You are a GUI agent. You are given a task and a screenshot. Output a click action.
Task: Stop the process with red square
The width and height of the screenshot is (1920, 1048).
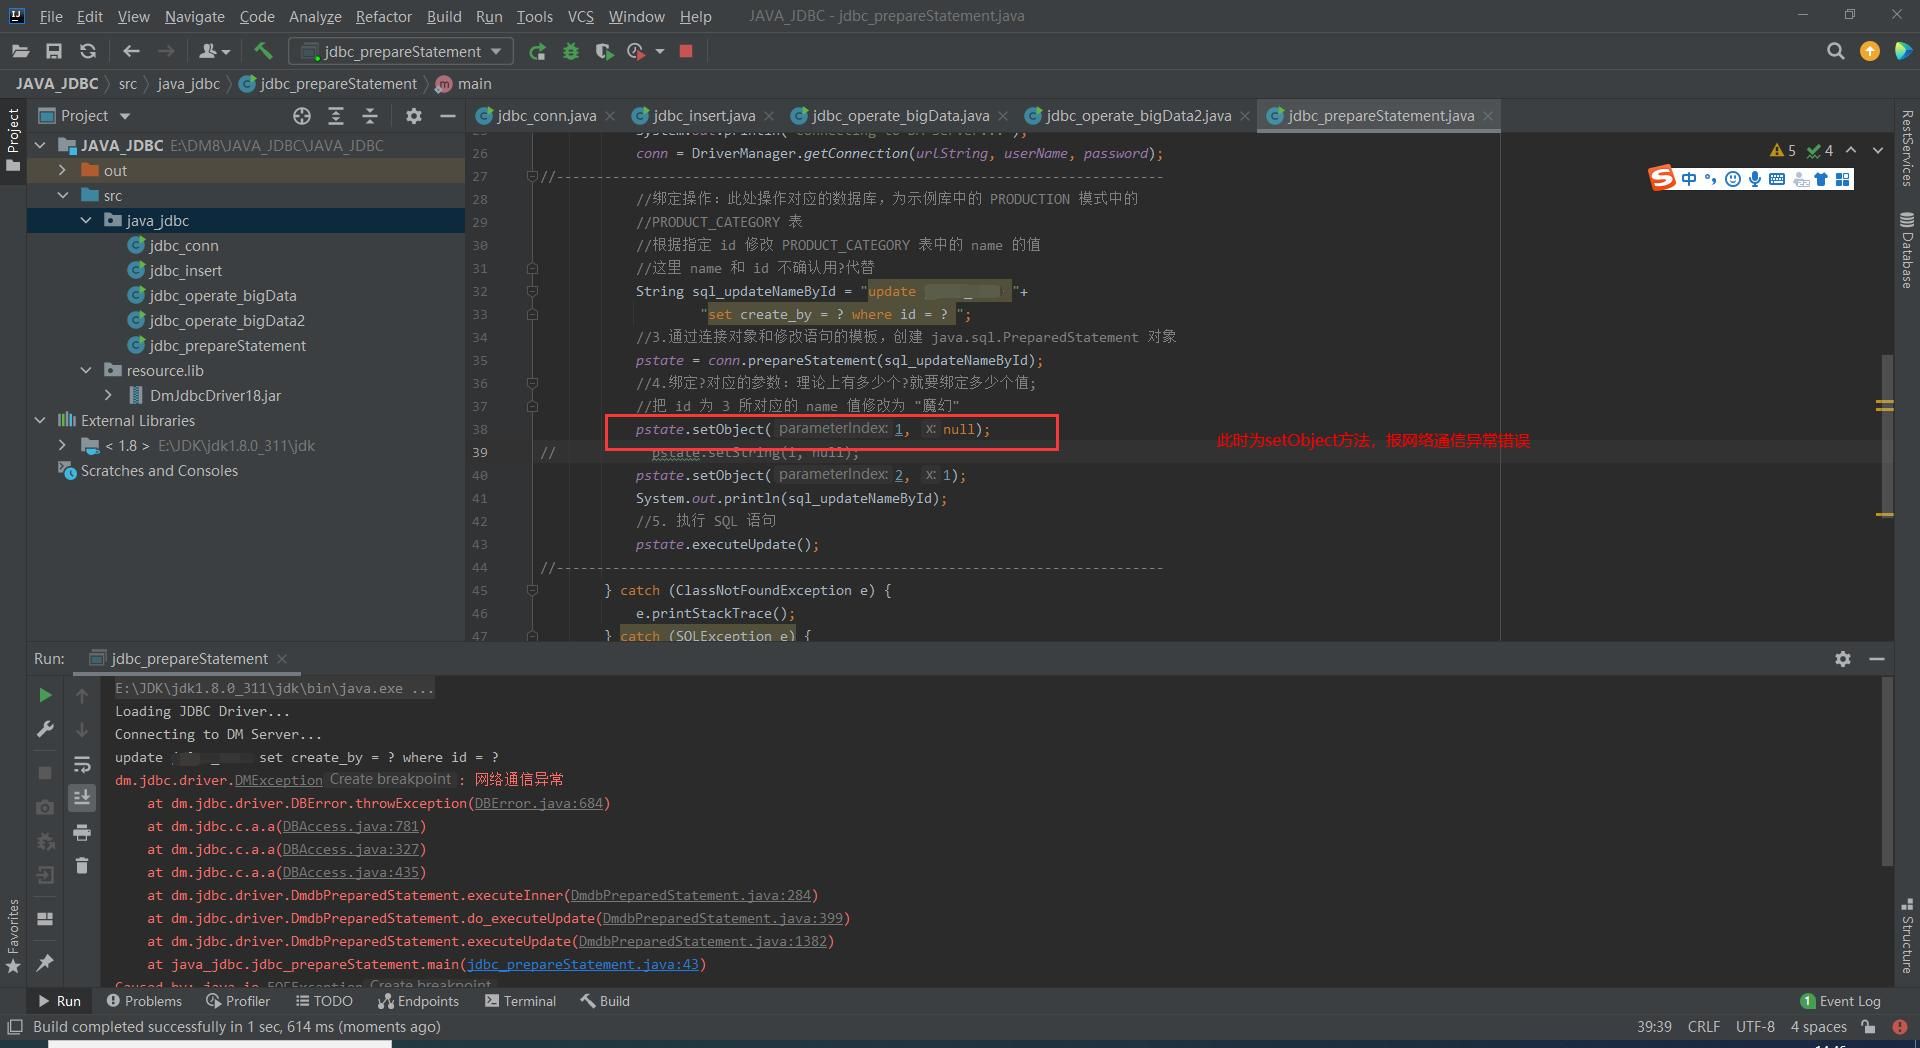click(x=686, y=51)
